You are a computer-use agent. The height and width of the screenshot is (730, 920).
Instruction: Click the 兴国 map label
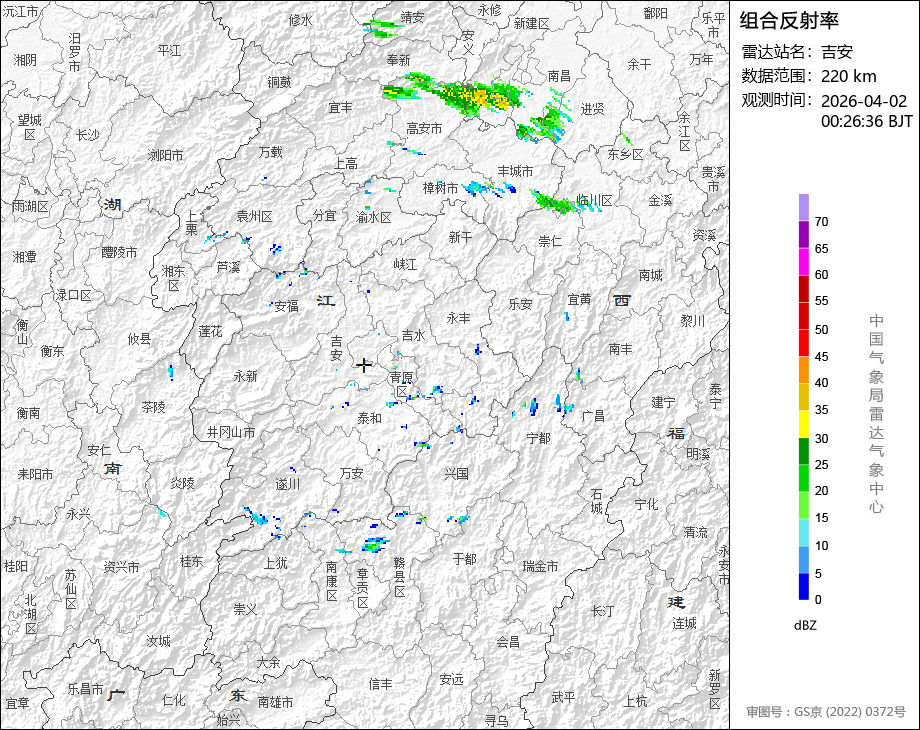tap(456, 474)
